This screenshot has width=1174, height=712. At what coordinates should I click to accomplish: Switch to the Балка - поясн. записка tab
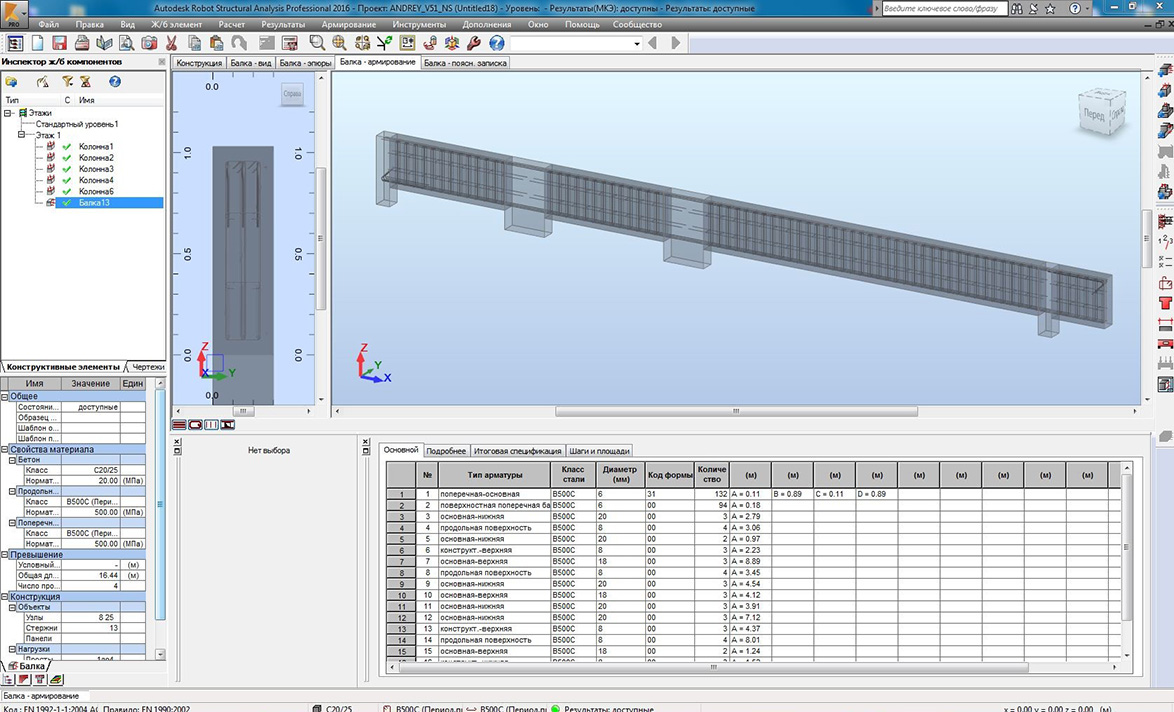(466, 63)
